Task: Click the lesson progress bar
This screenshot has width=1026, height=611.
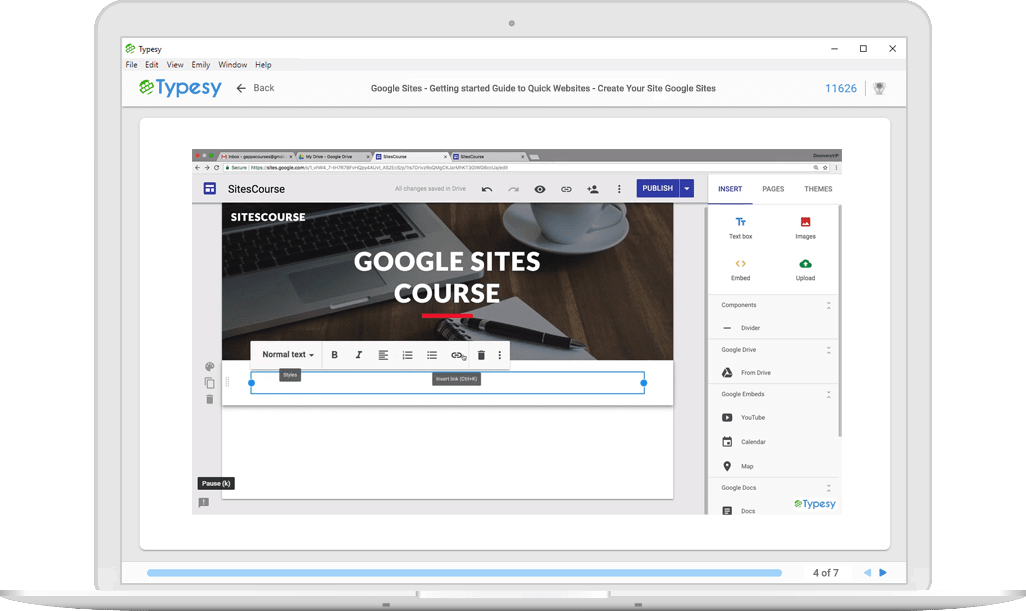Action: click(x=464, y=573)
